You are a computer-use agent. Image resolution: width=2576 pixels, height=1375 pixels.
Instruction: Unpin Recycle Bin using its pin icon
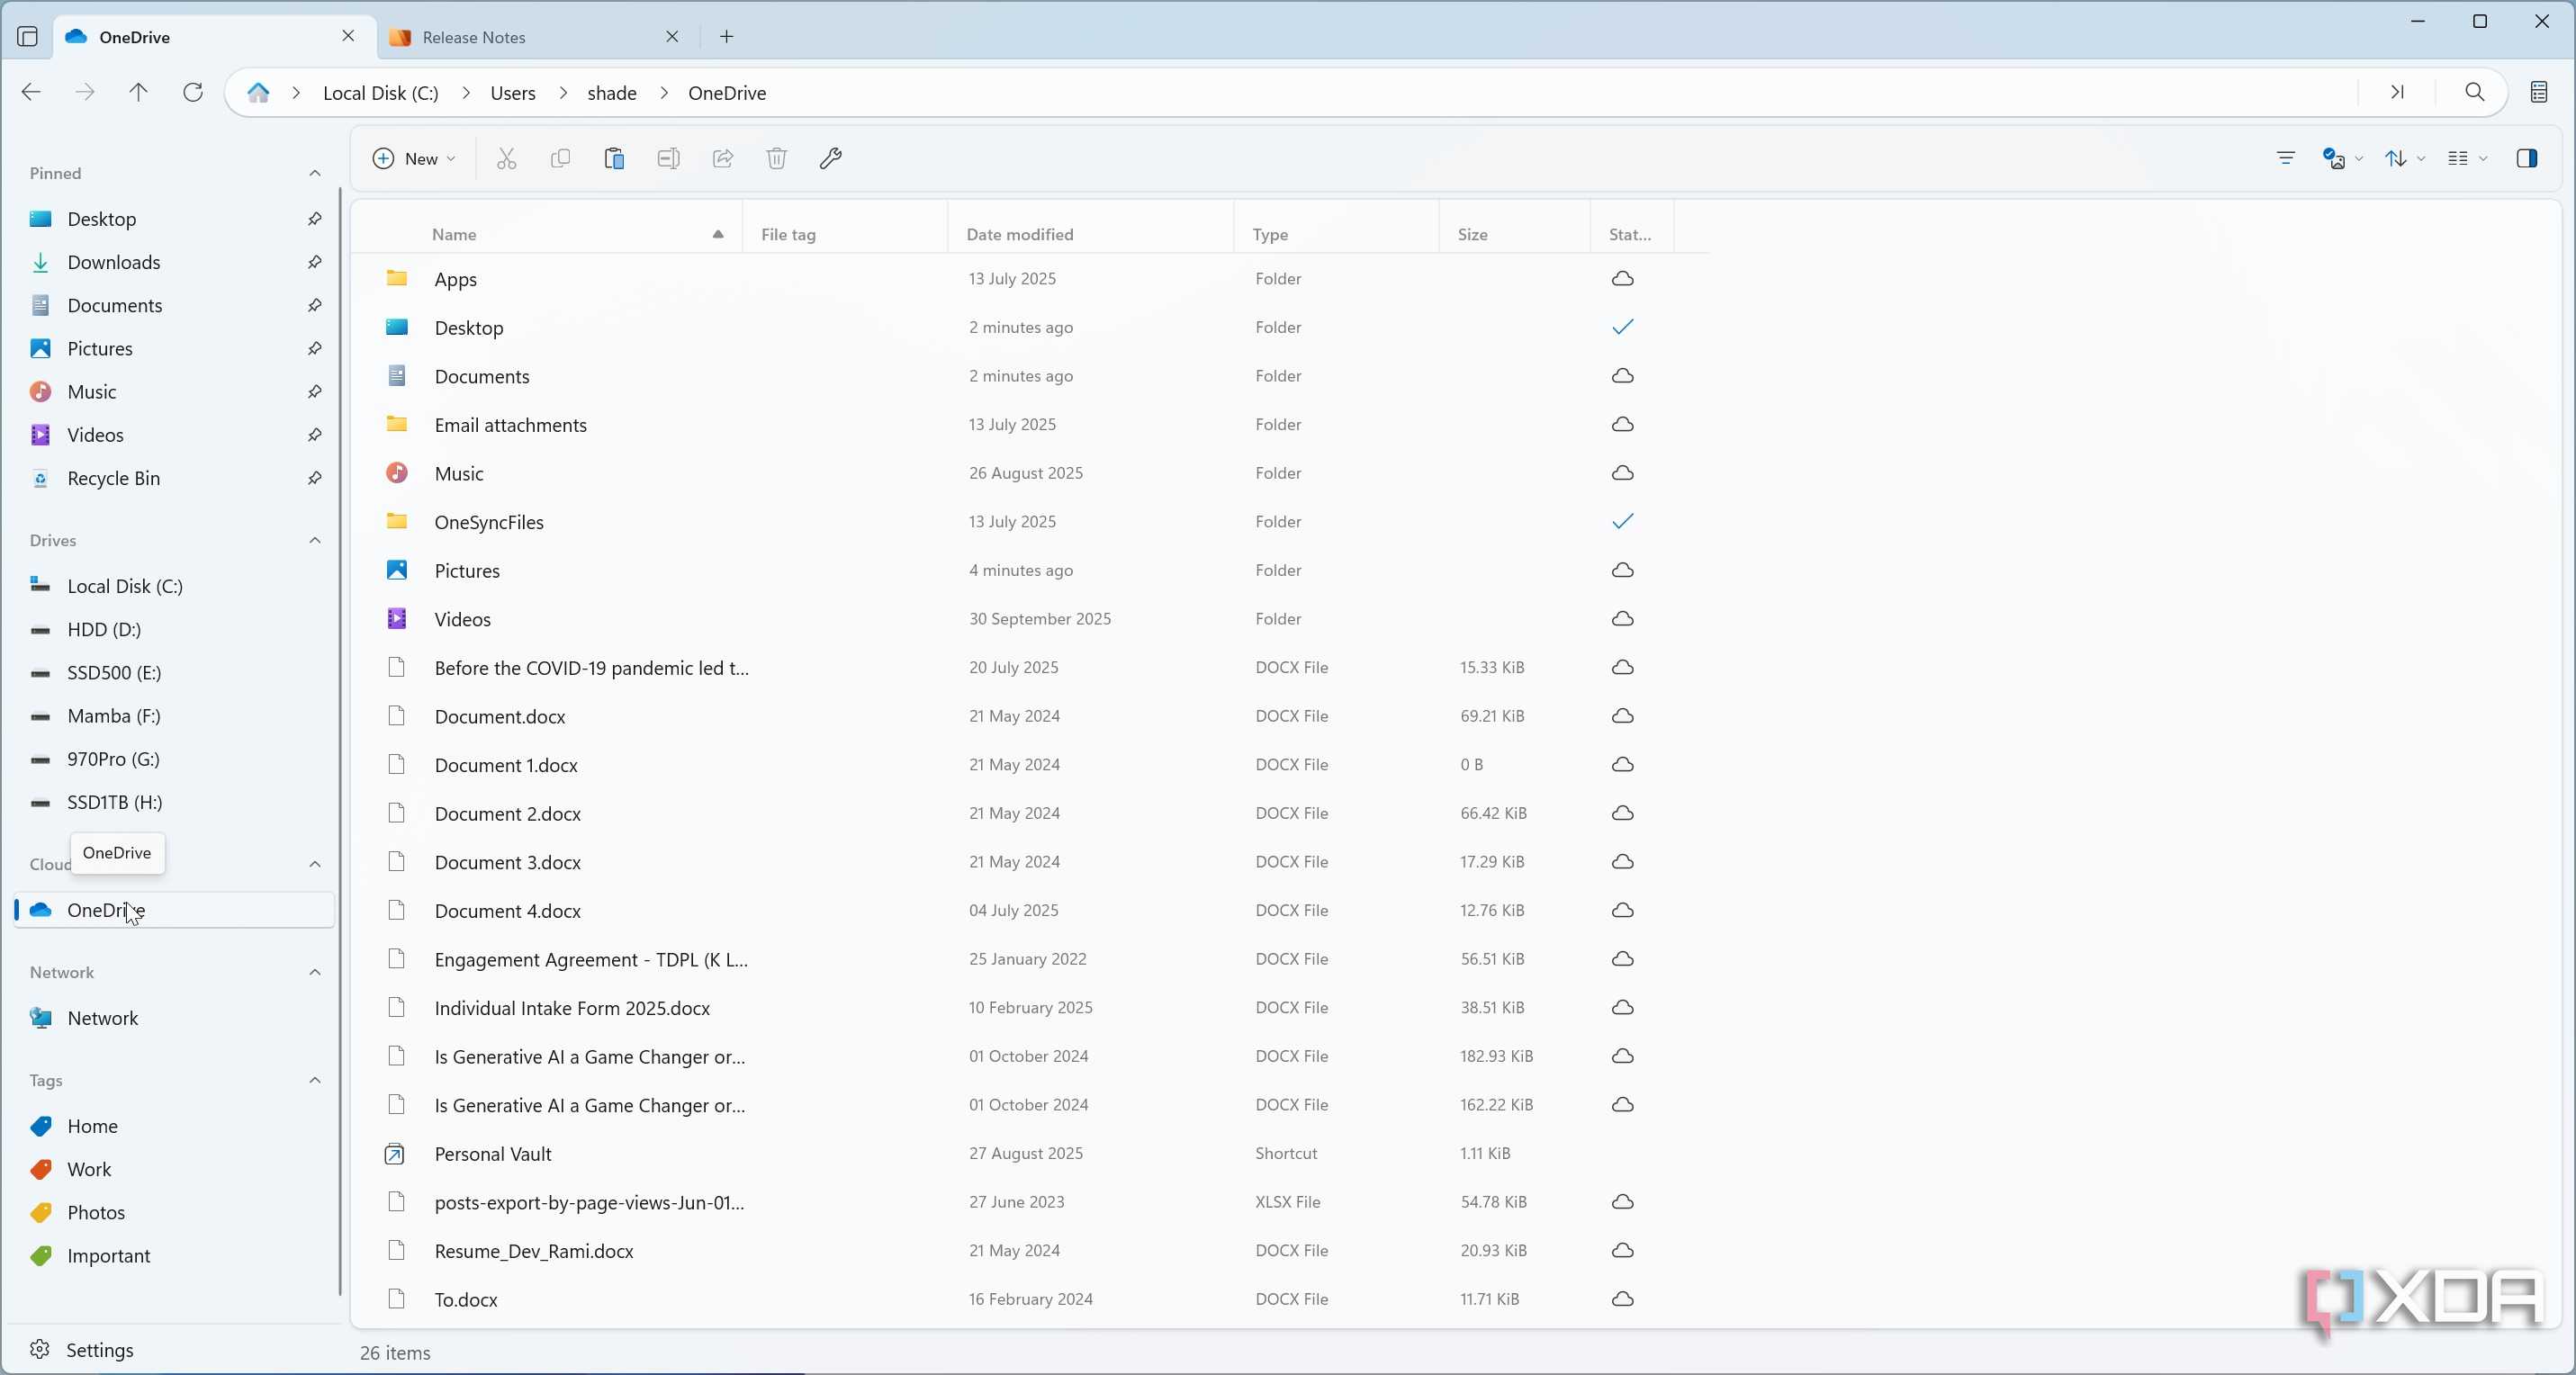314,478
